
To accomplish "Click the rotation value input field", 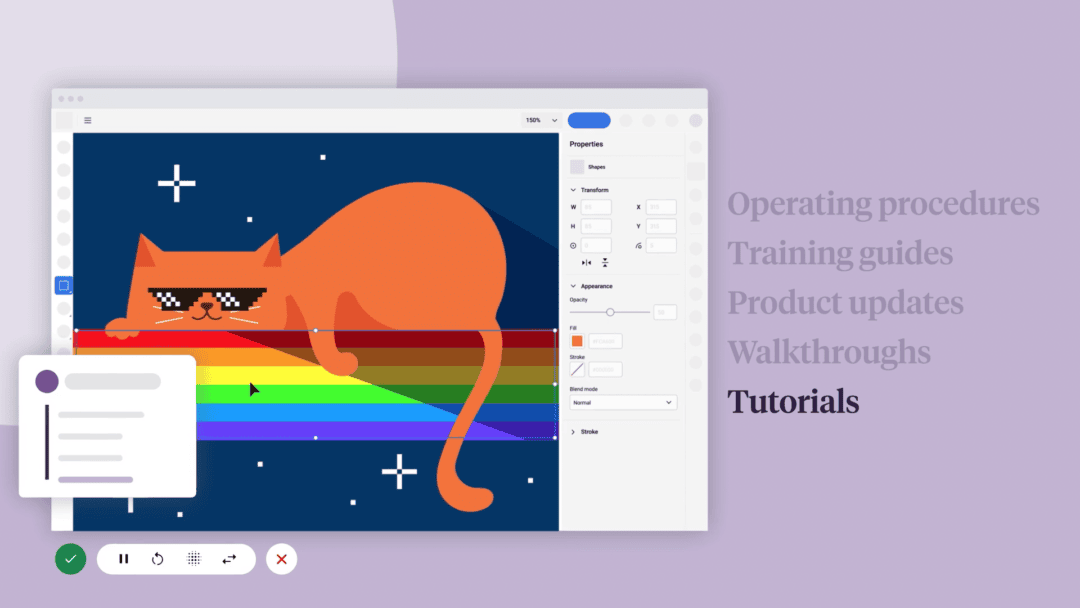I will point(596,245).
